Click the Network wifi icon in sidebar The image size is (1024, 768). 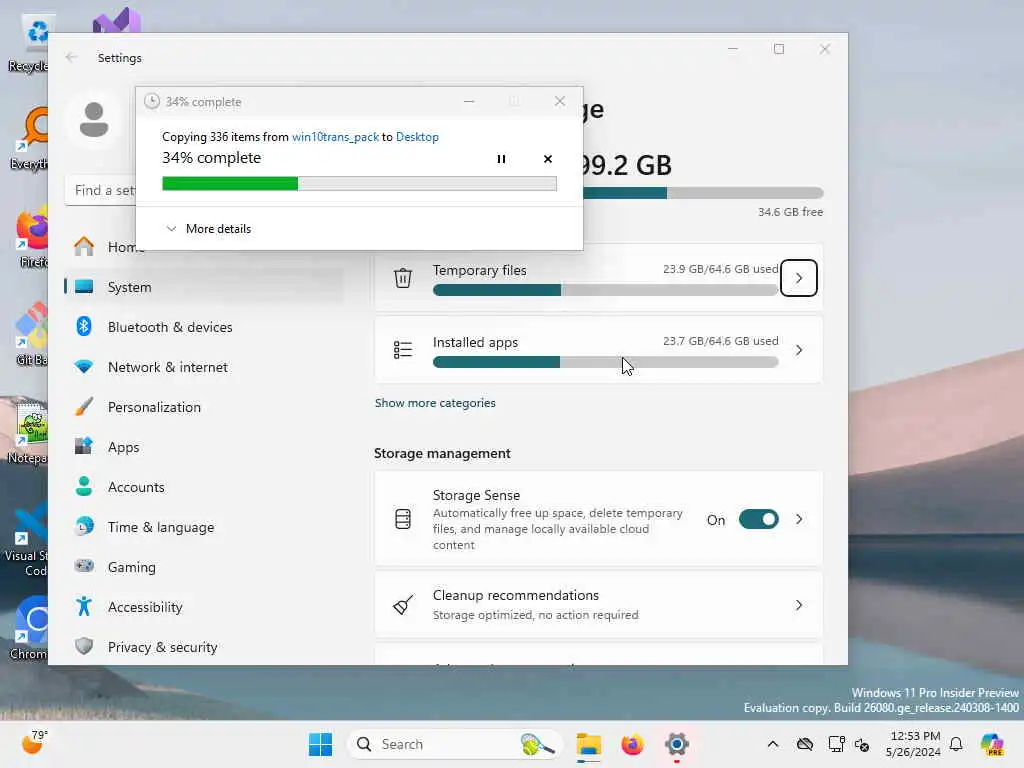(x=84, y=366)
